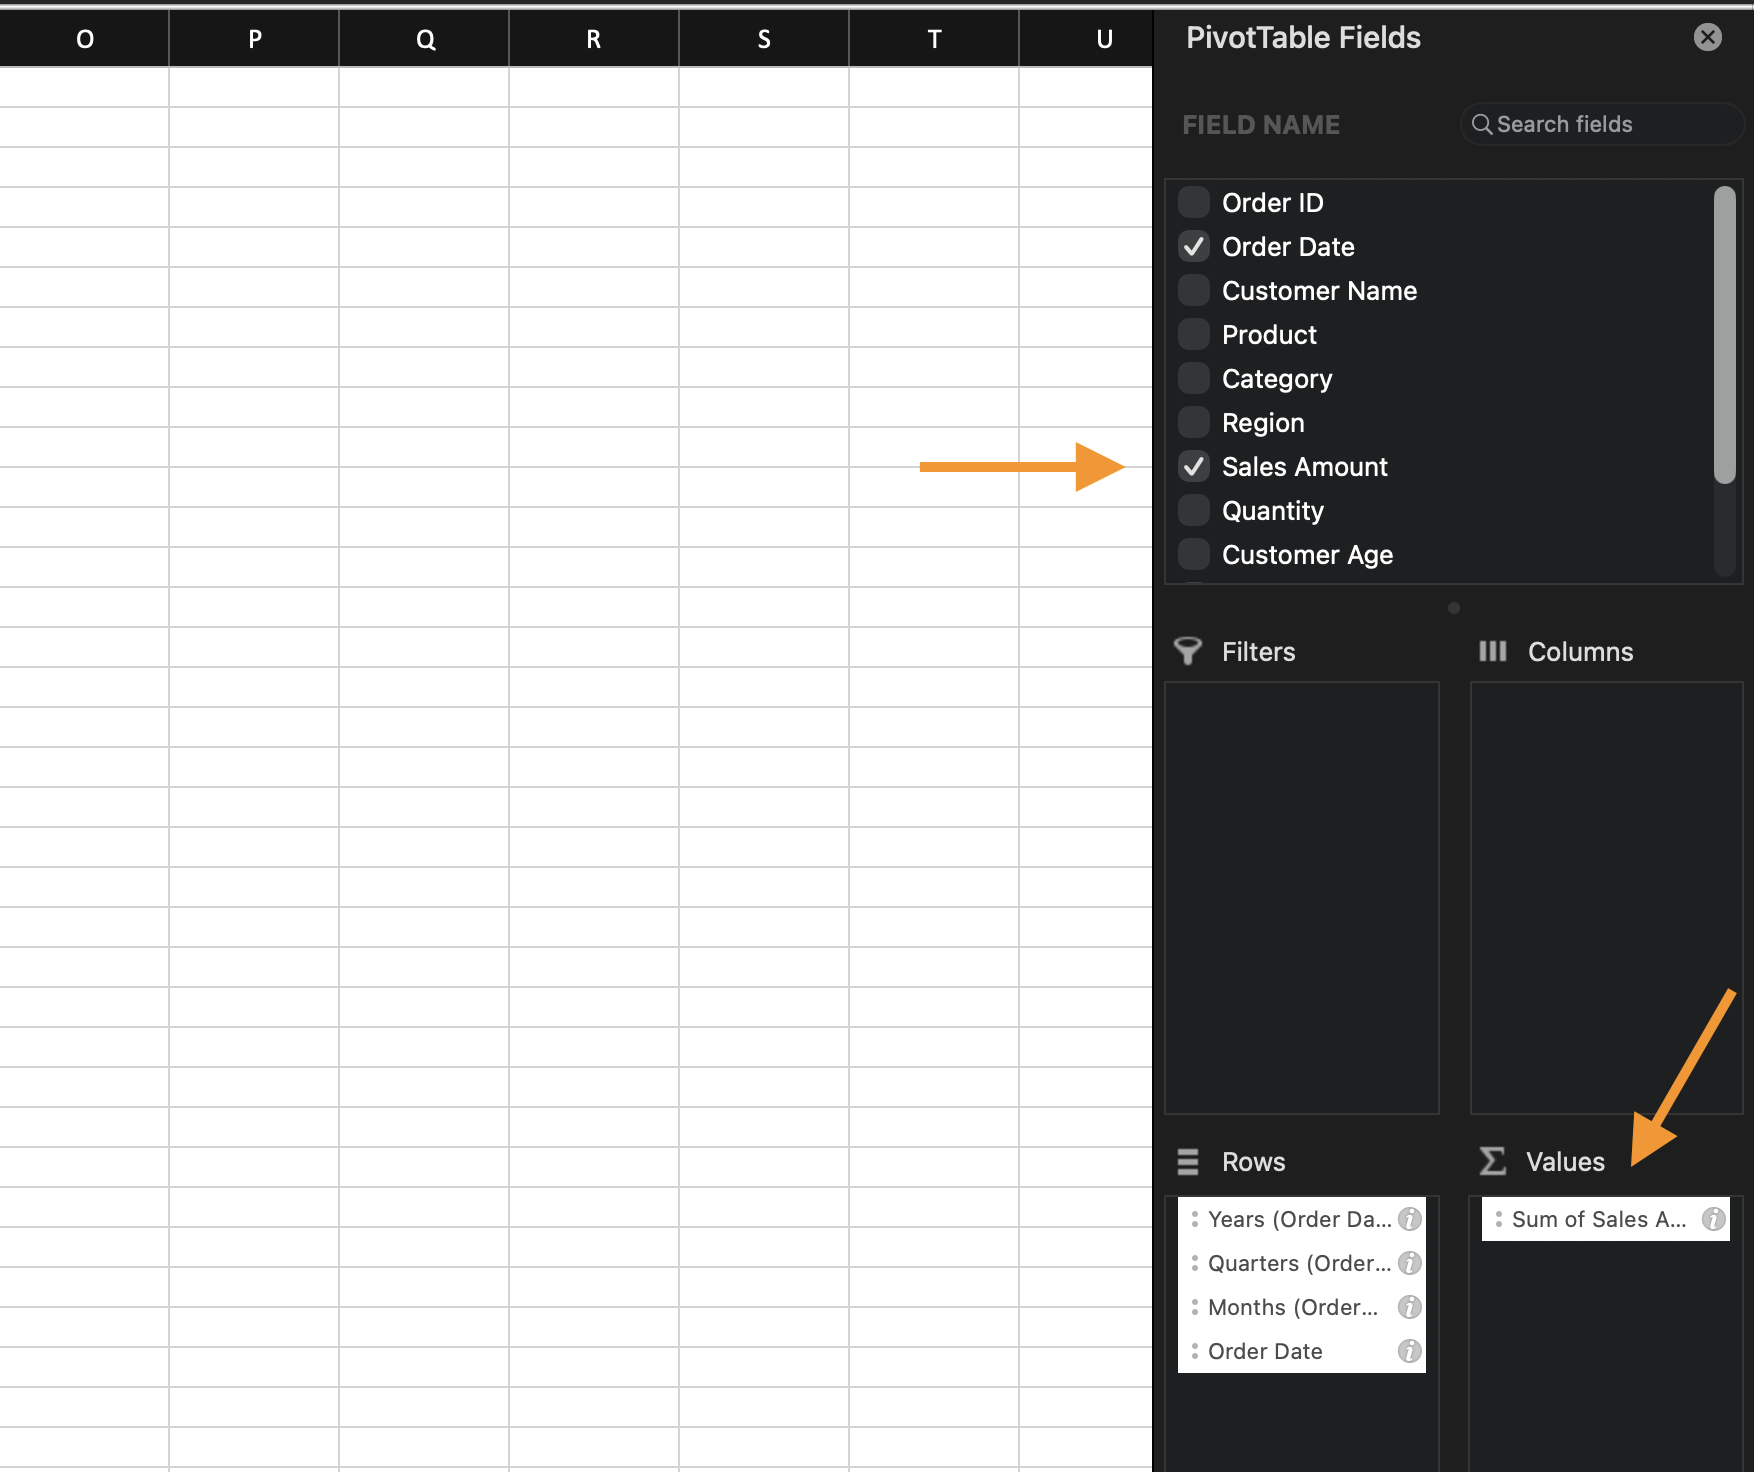The width and height of the screenshot is (1754, 1472).
Task: Click the field list vertical scrollbar
Action: (x=1724, y=336)
